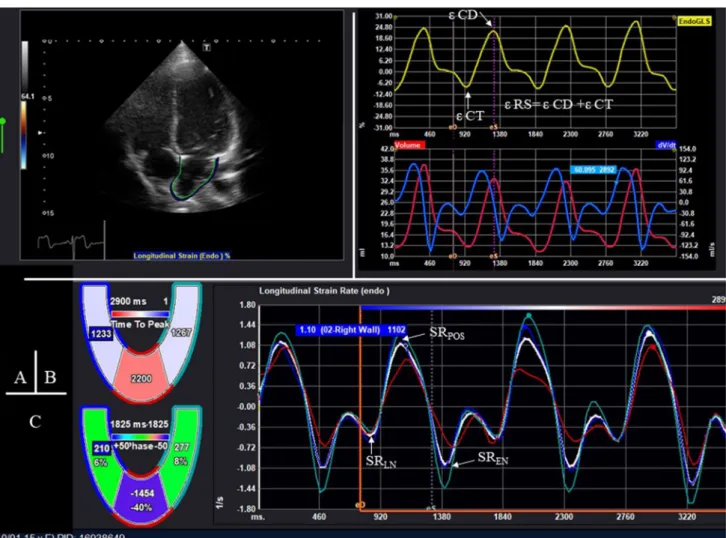This screenshot has height=538, width=726.
Task: Click the 6% left phase percentage
Action: [100, 463]
